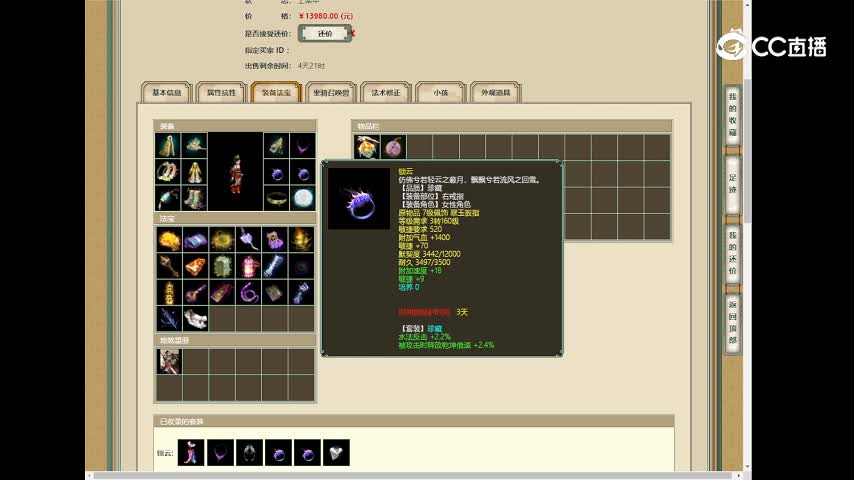854x480 pixels.
Task: Open 足迹 from the side panel
Action: pos(733,184)
